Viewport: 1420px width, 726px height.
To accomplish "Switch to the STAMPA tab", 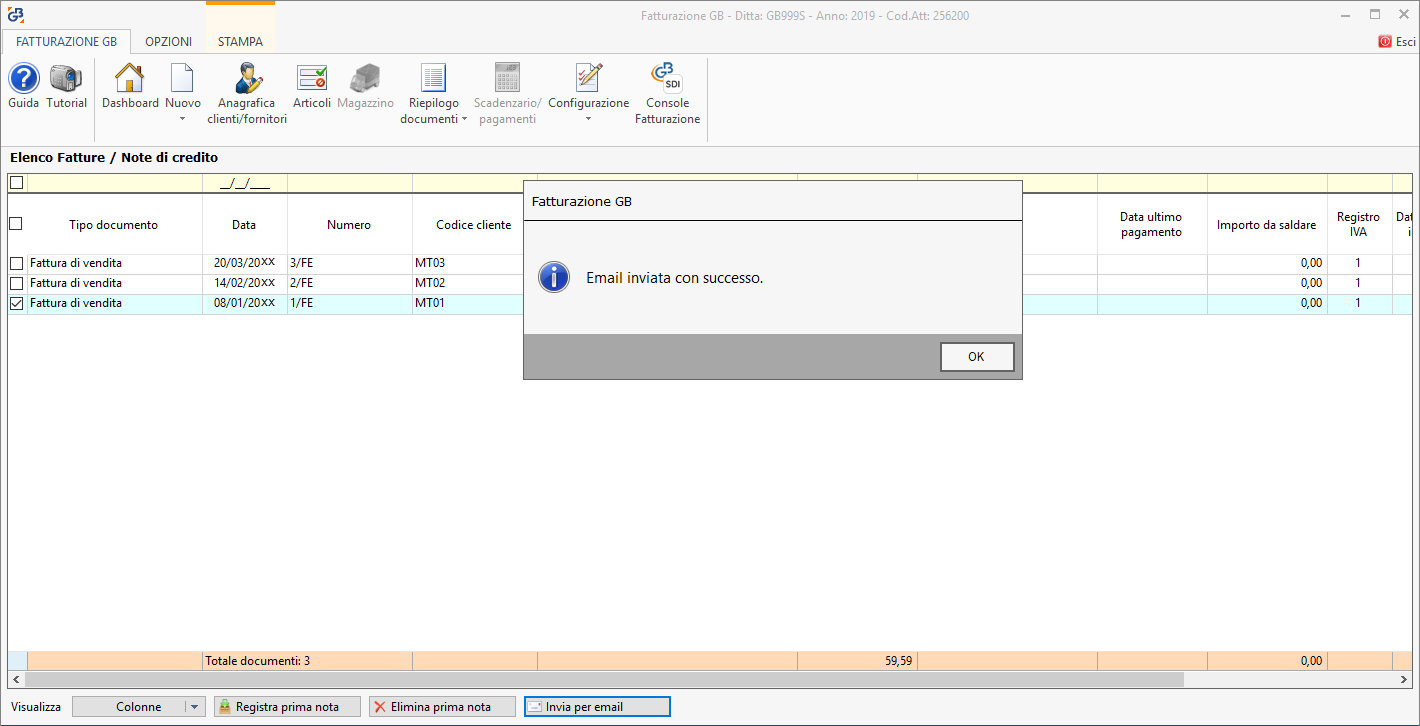I will pos(240,42).
